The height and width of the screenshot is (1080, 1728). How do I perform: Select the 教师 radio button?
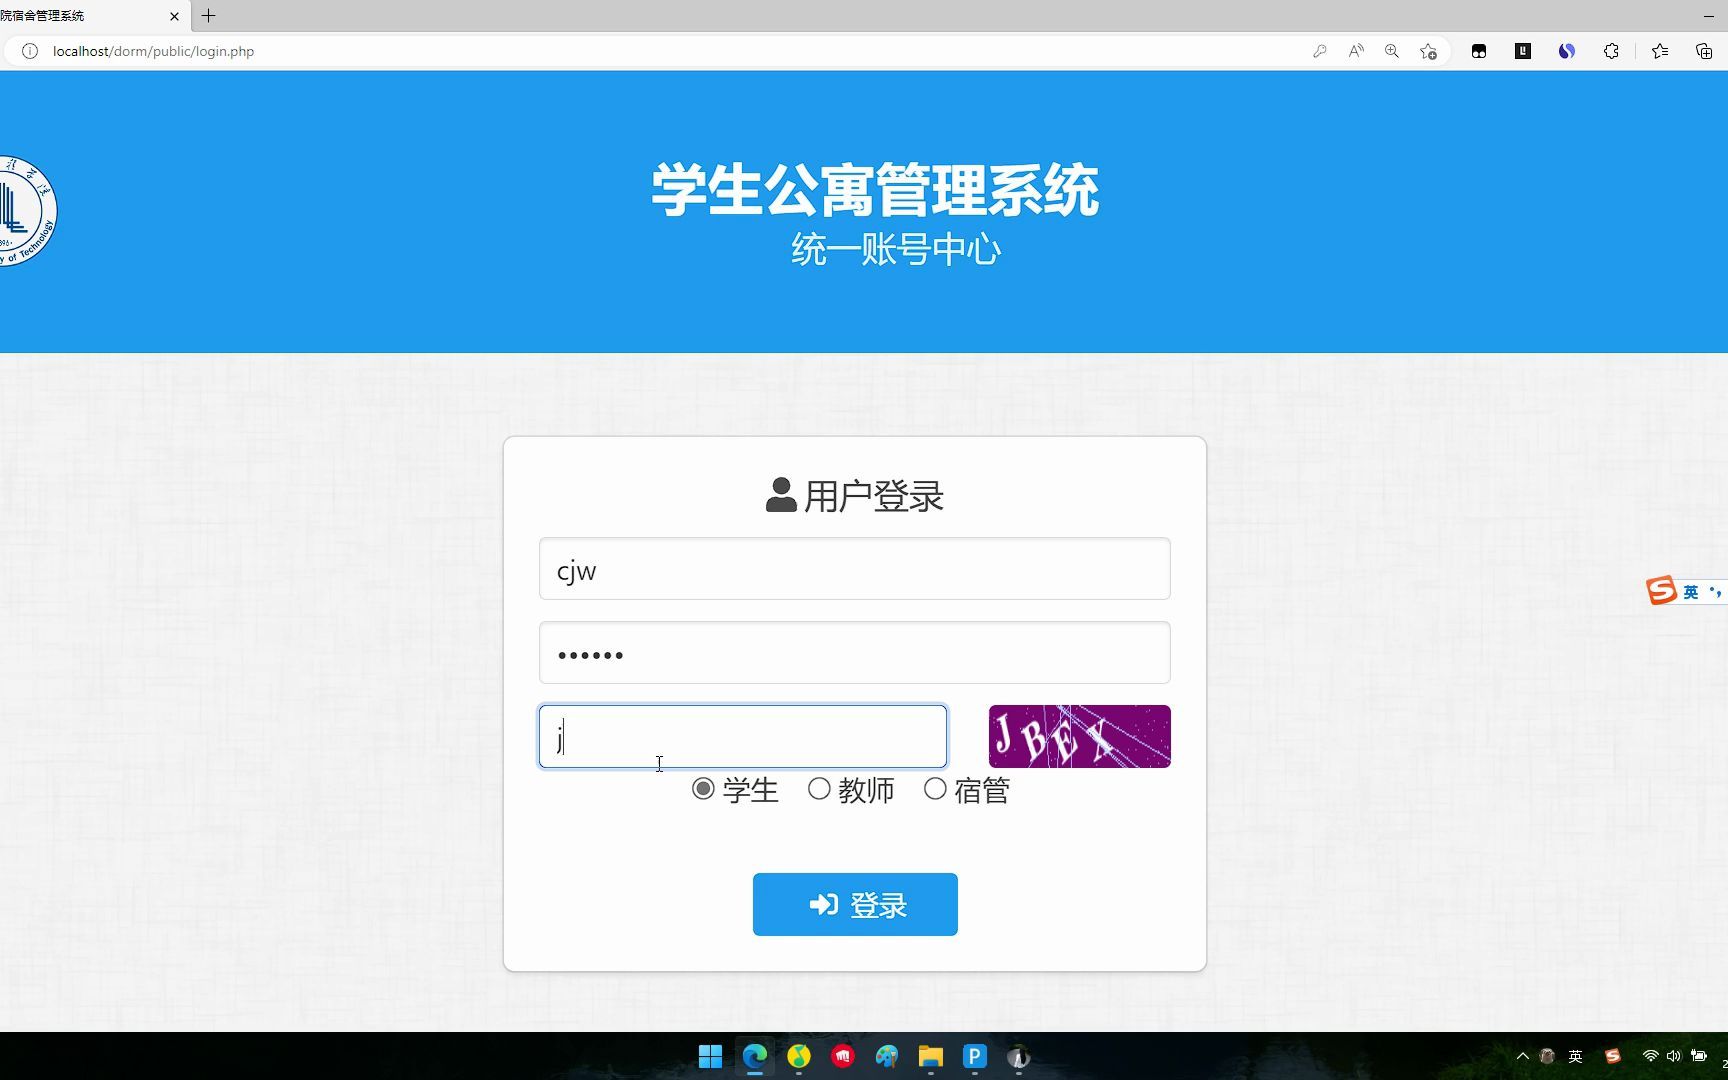pyautogui.click(x=819, y=789)
